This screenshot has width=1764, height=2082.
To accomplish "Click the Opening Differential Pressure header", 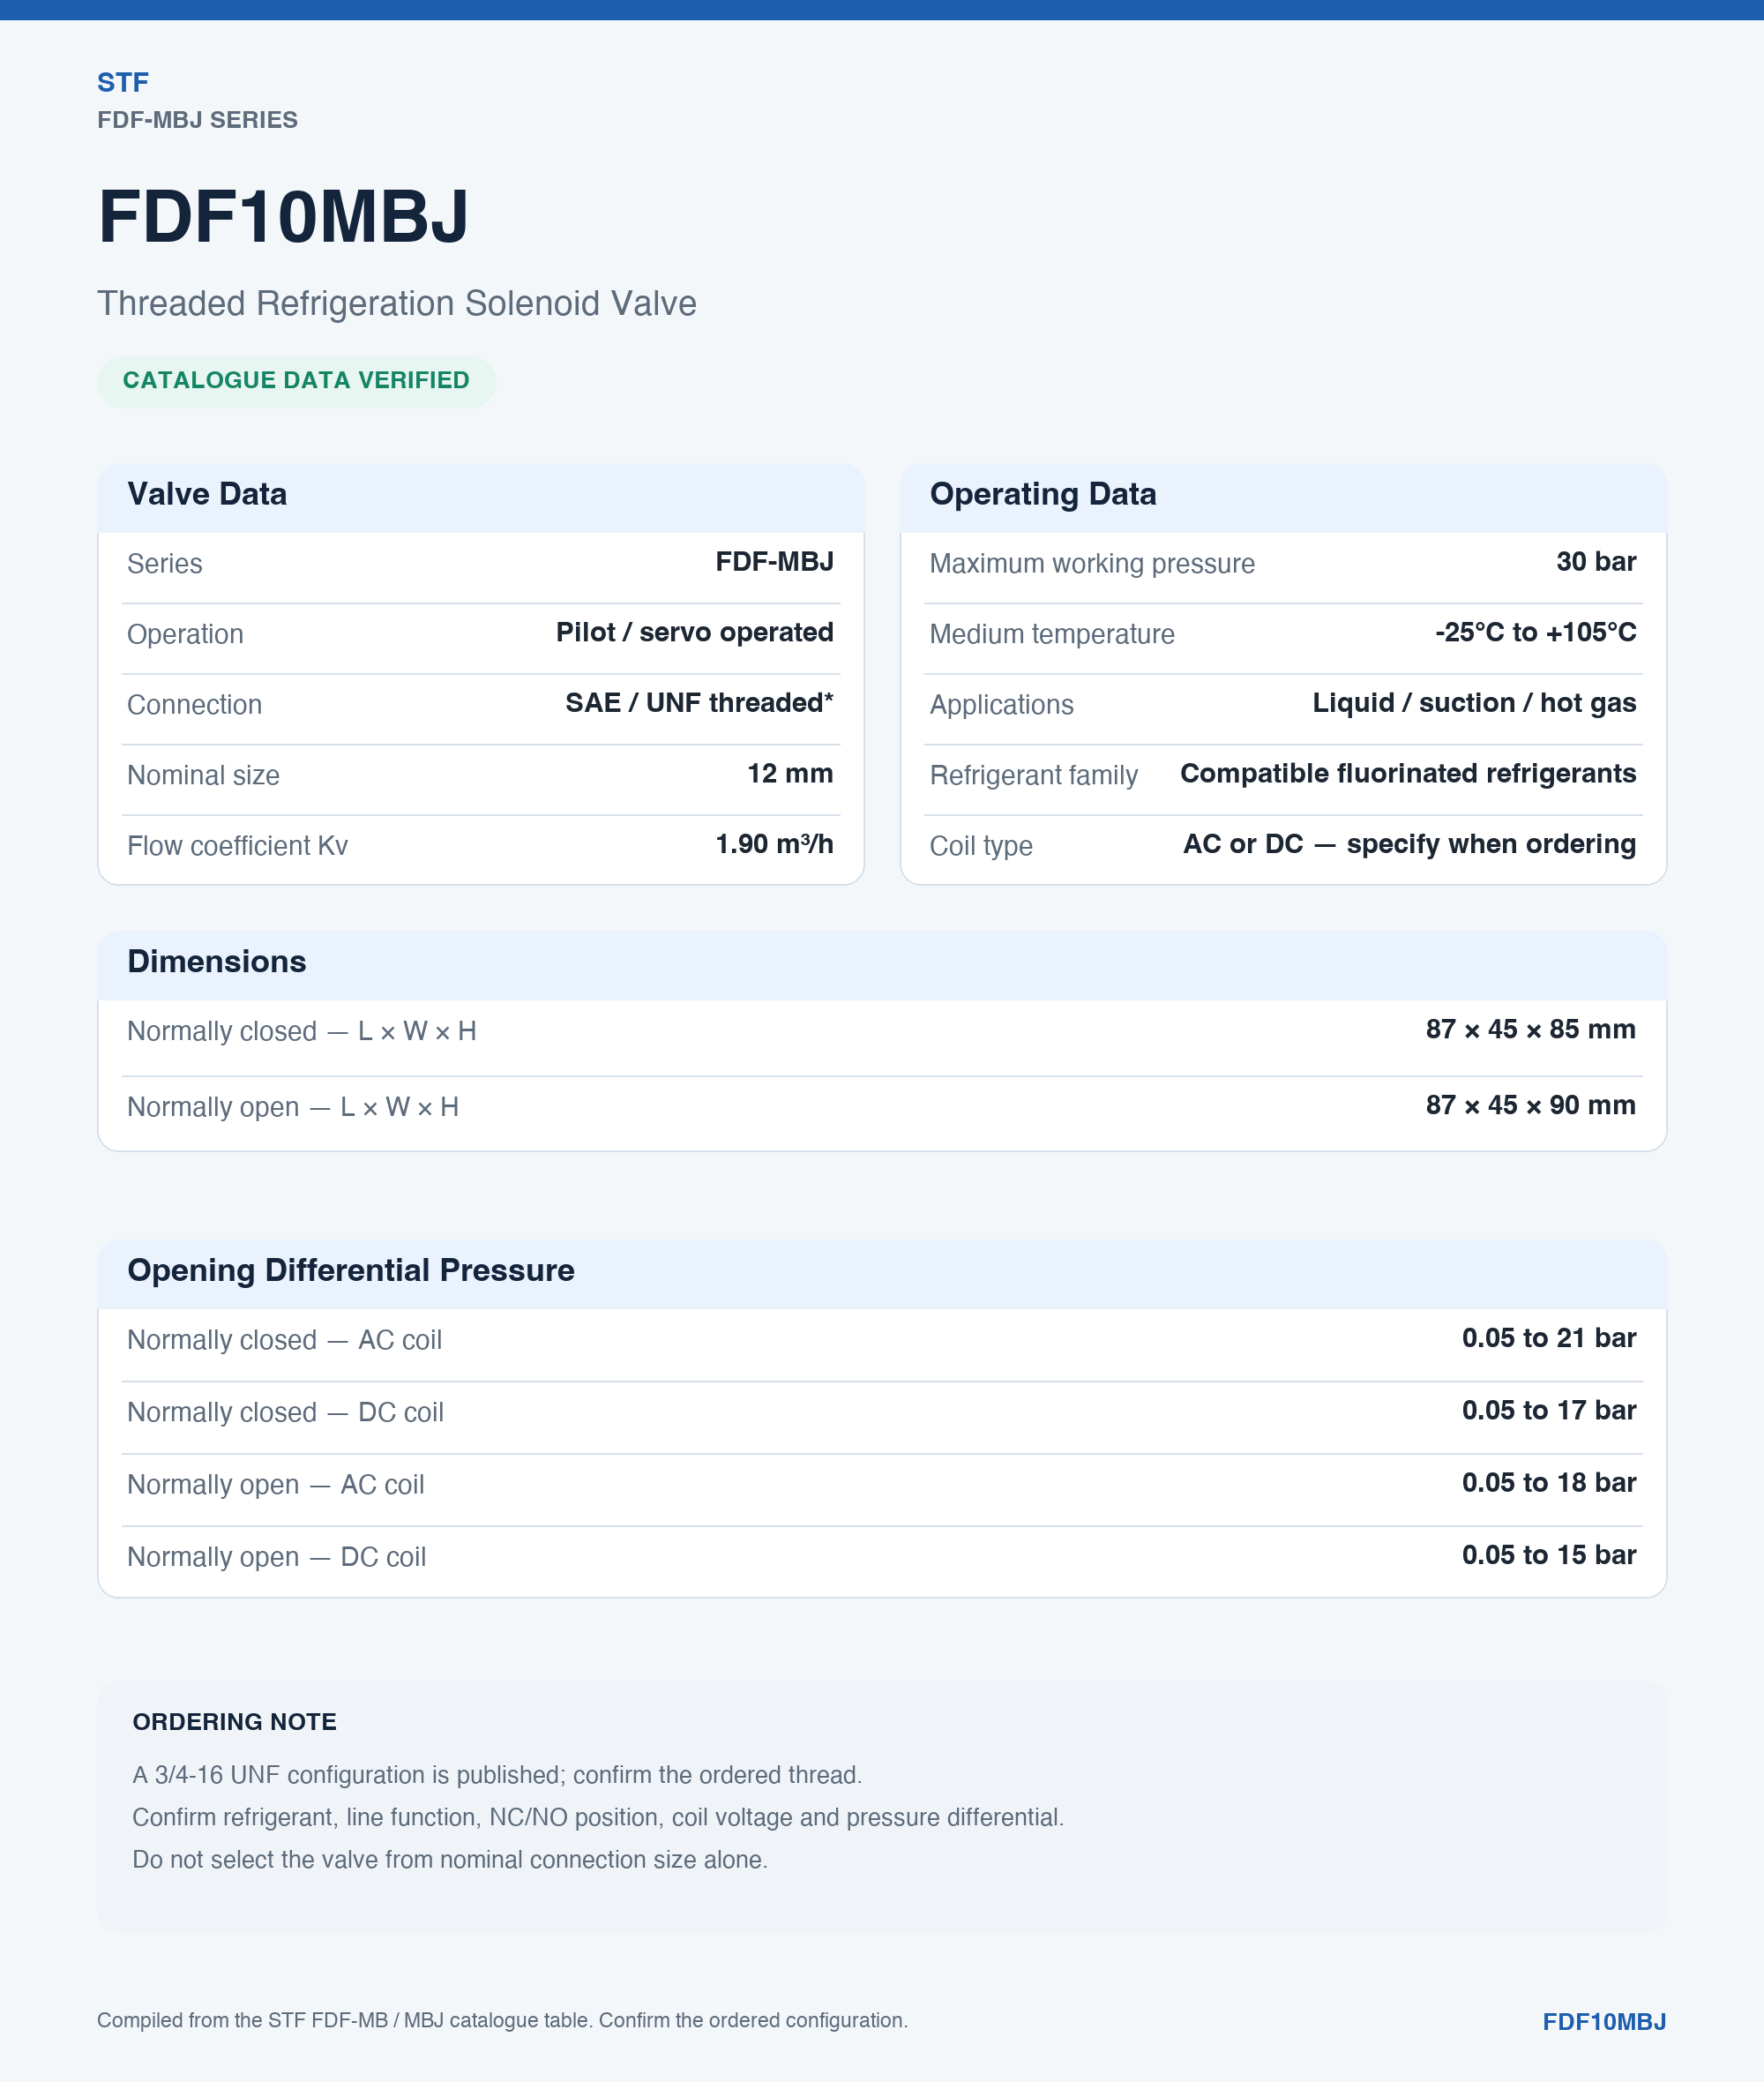I will (351, 1270).
